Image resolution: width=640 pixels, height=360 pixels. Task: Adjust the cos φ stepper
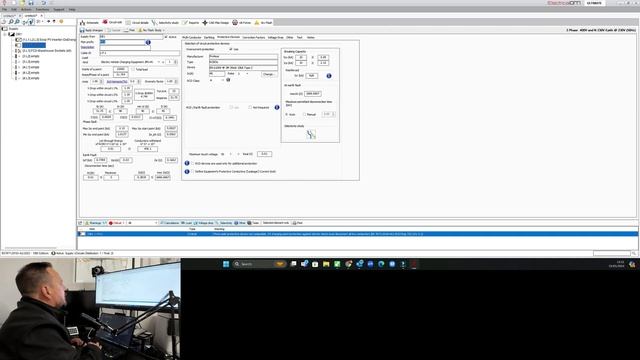point(101,81)
